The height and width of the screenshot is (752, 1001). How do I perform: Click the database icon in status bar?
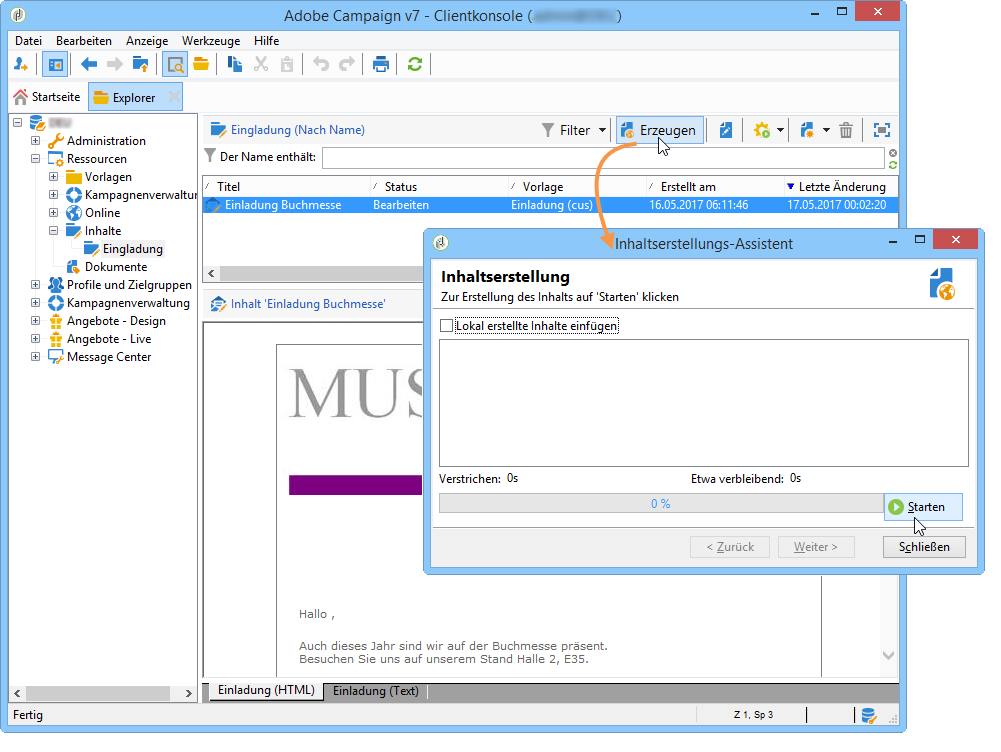tap(869, 716)
